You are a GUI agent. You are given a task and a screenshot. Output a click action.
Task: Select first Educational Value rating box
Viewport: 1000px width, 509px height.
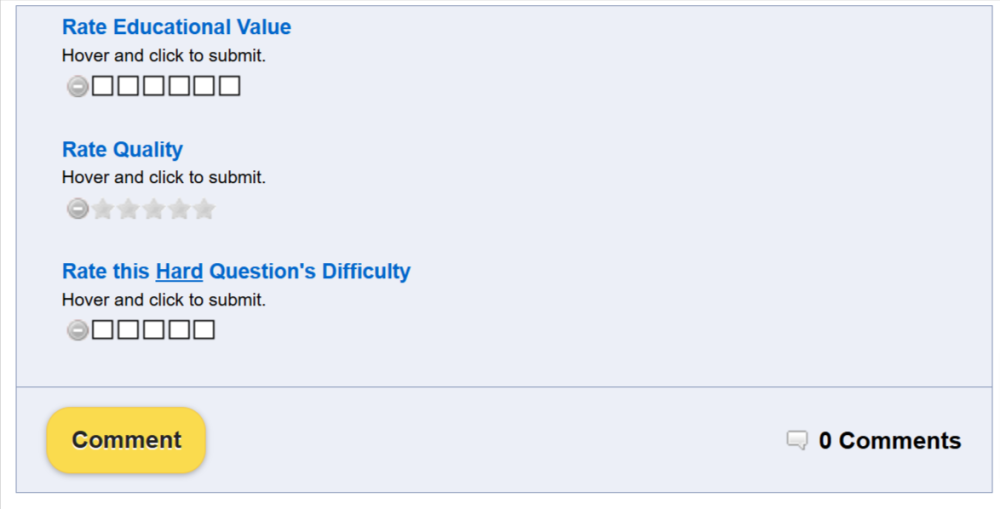[103, 87]
